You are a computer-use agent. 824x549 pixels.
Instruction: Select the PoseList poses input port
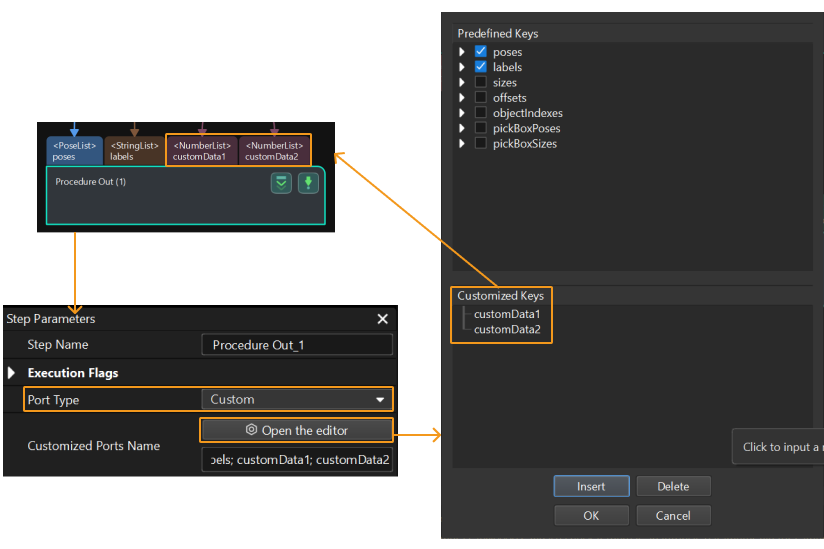74,151
